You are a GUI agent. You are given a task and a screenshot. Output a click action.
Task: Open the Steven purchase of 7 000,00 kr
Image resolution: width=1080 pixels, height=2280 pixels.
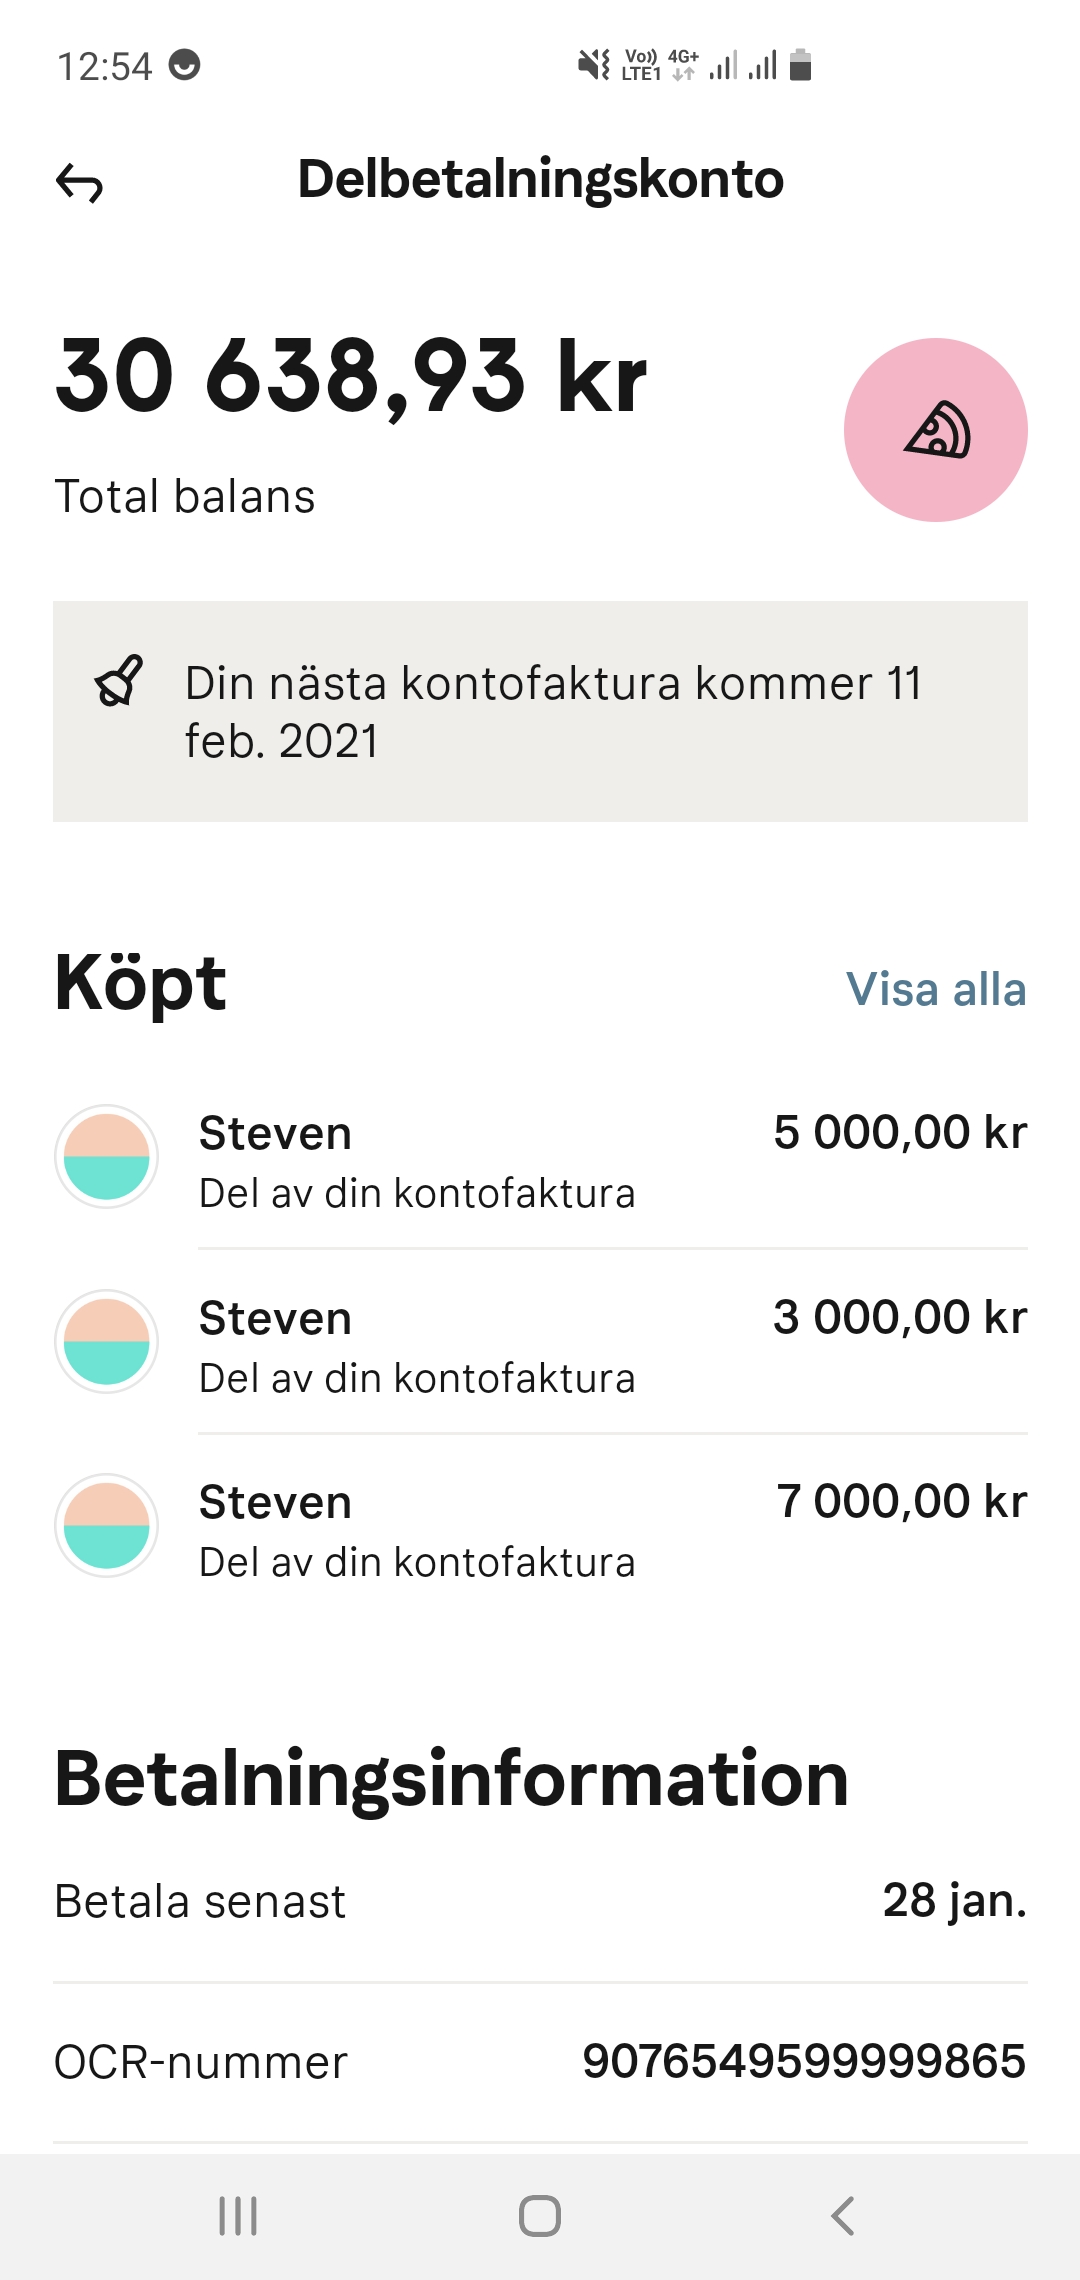click(610, 1530)
